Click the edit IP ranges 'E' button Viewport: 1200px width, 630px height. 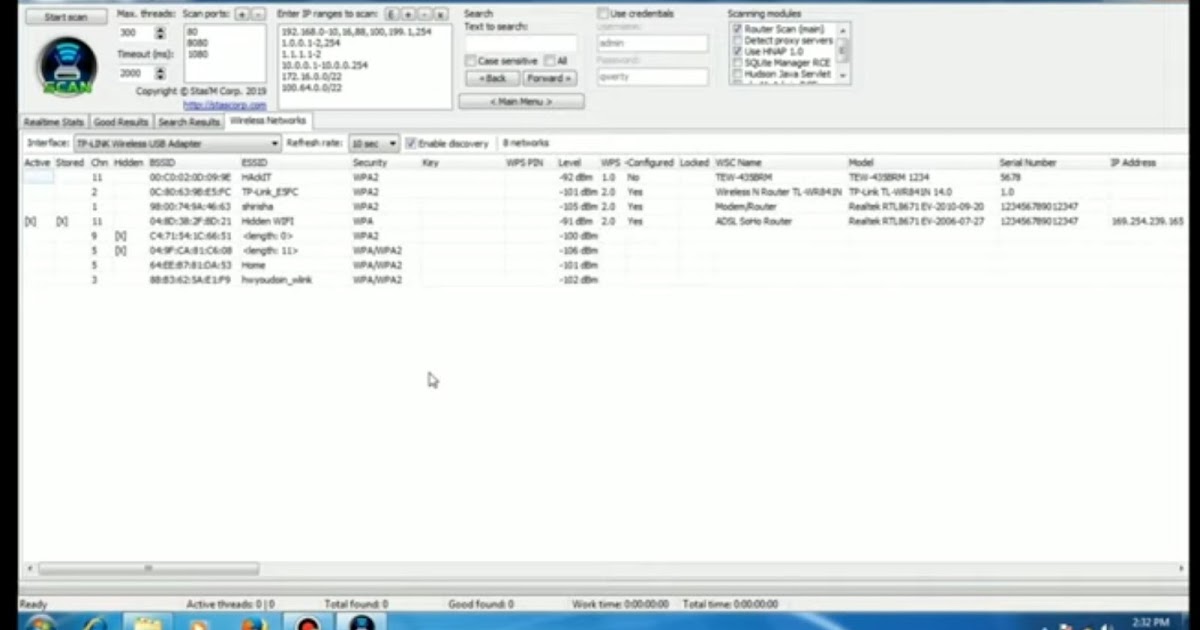[392, 15]
